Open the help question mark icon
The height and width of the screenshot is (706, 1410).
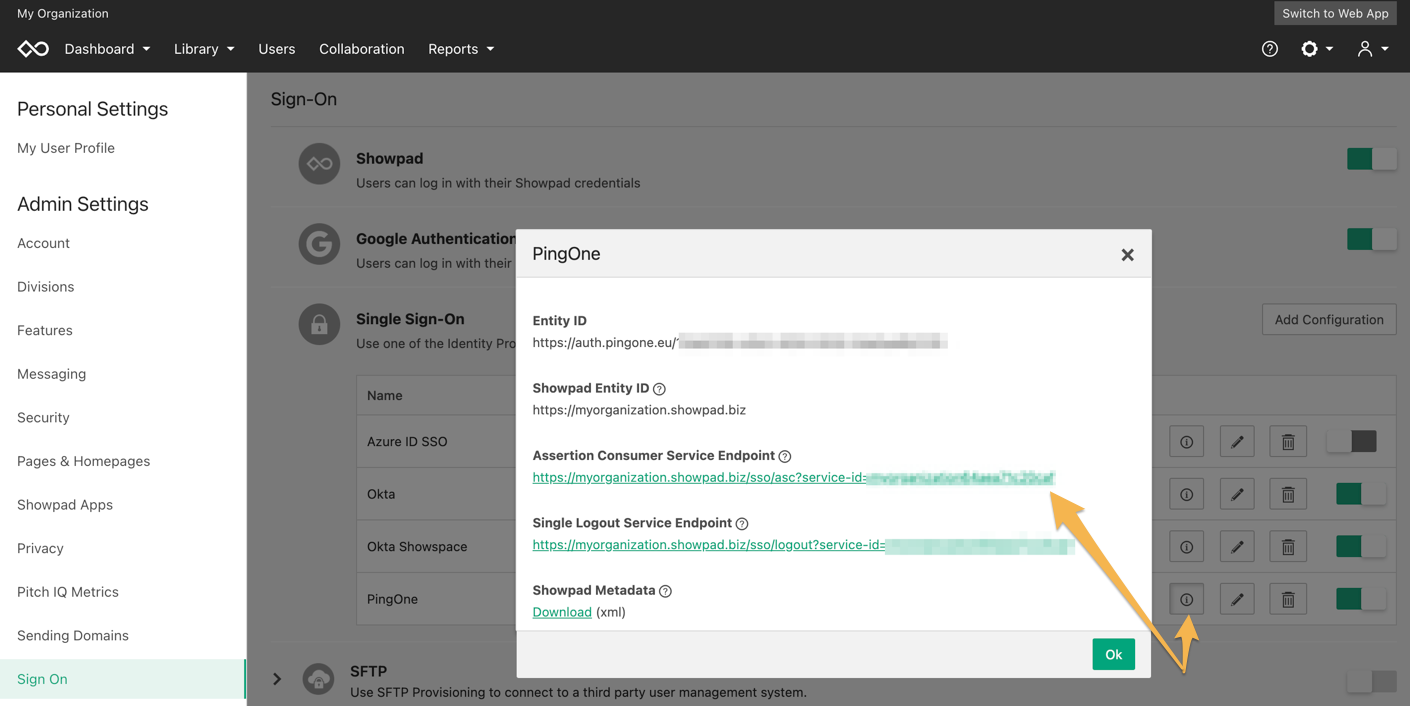click(x=1270, y=49)
